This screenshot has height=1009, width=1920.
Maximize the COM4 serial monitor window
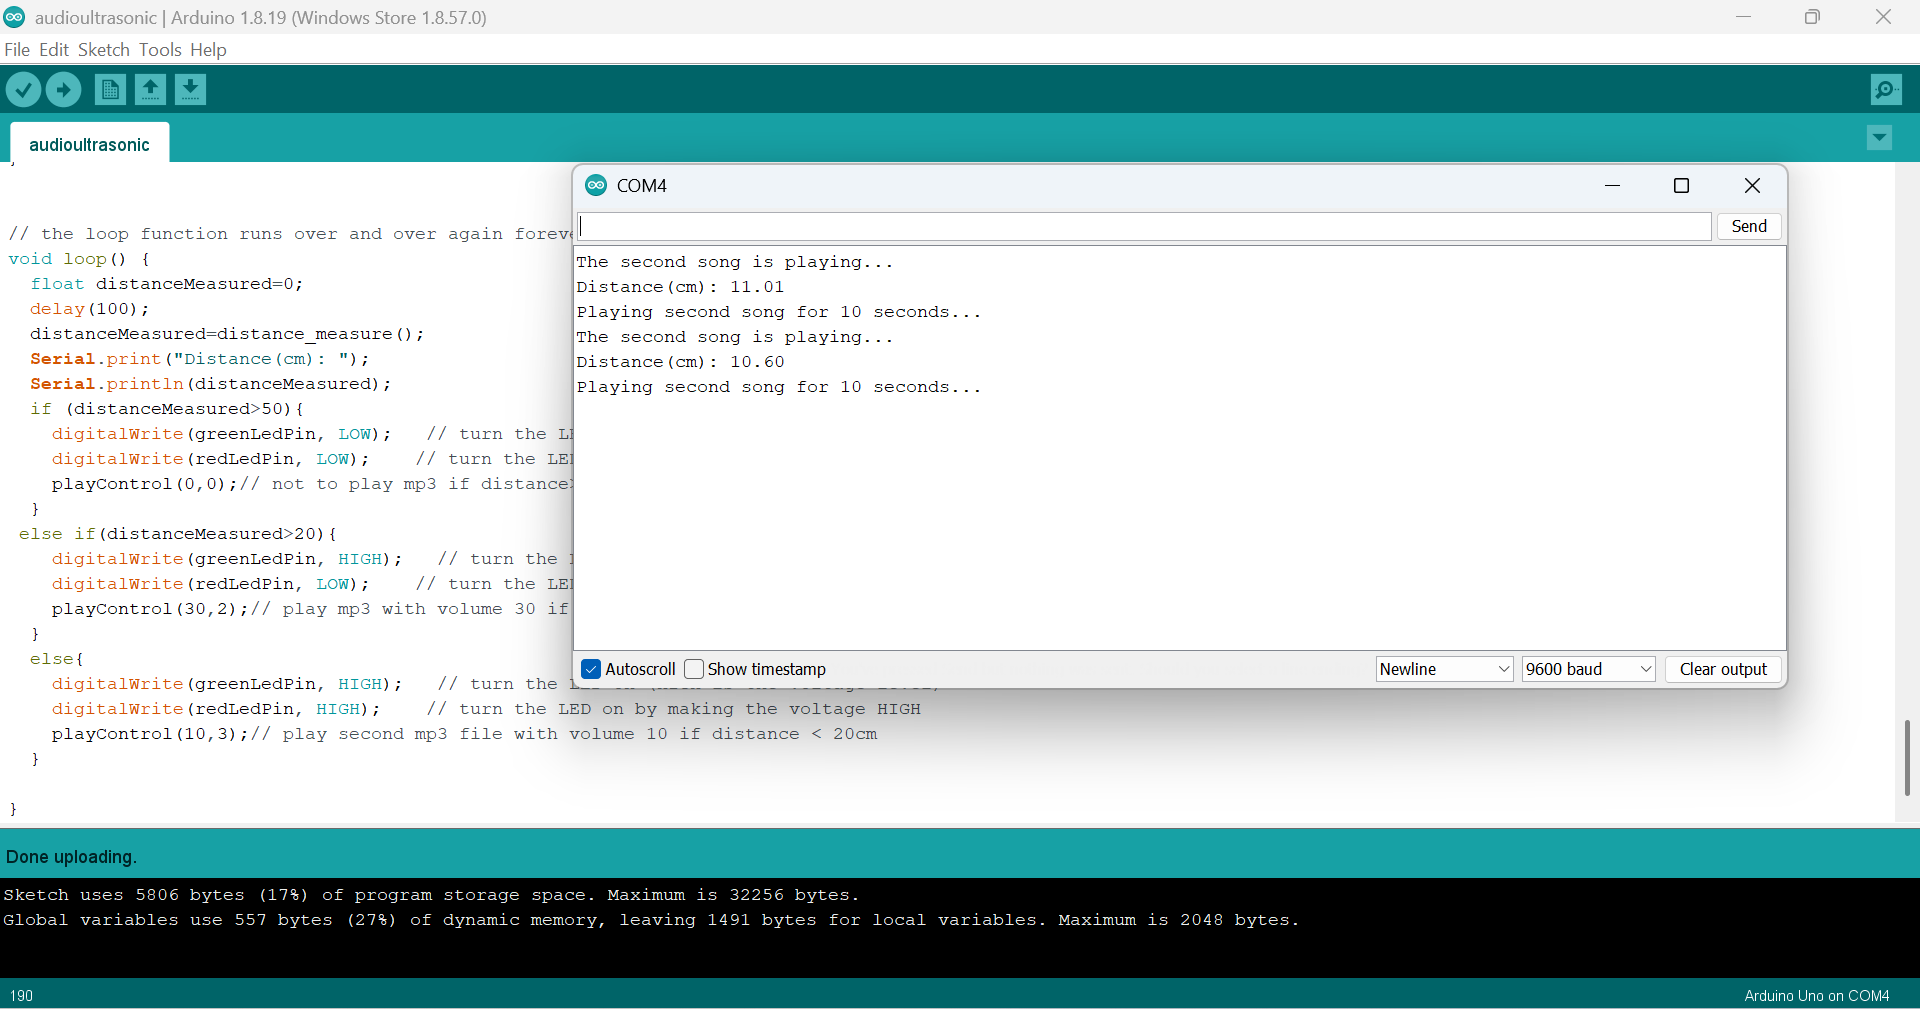pos(1681,186)
